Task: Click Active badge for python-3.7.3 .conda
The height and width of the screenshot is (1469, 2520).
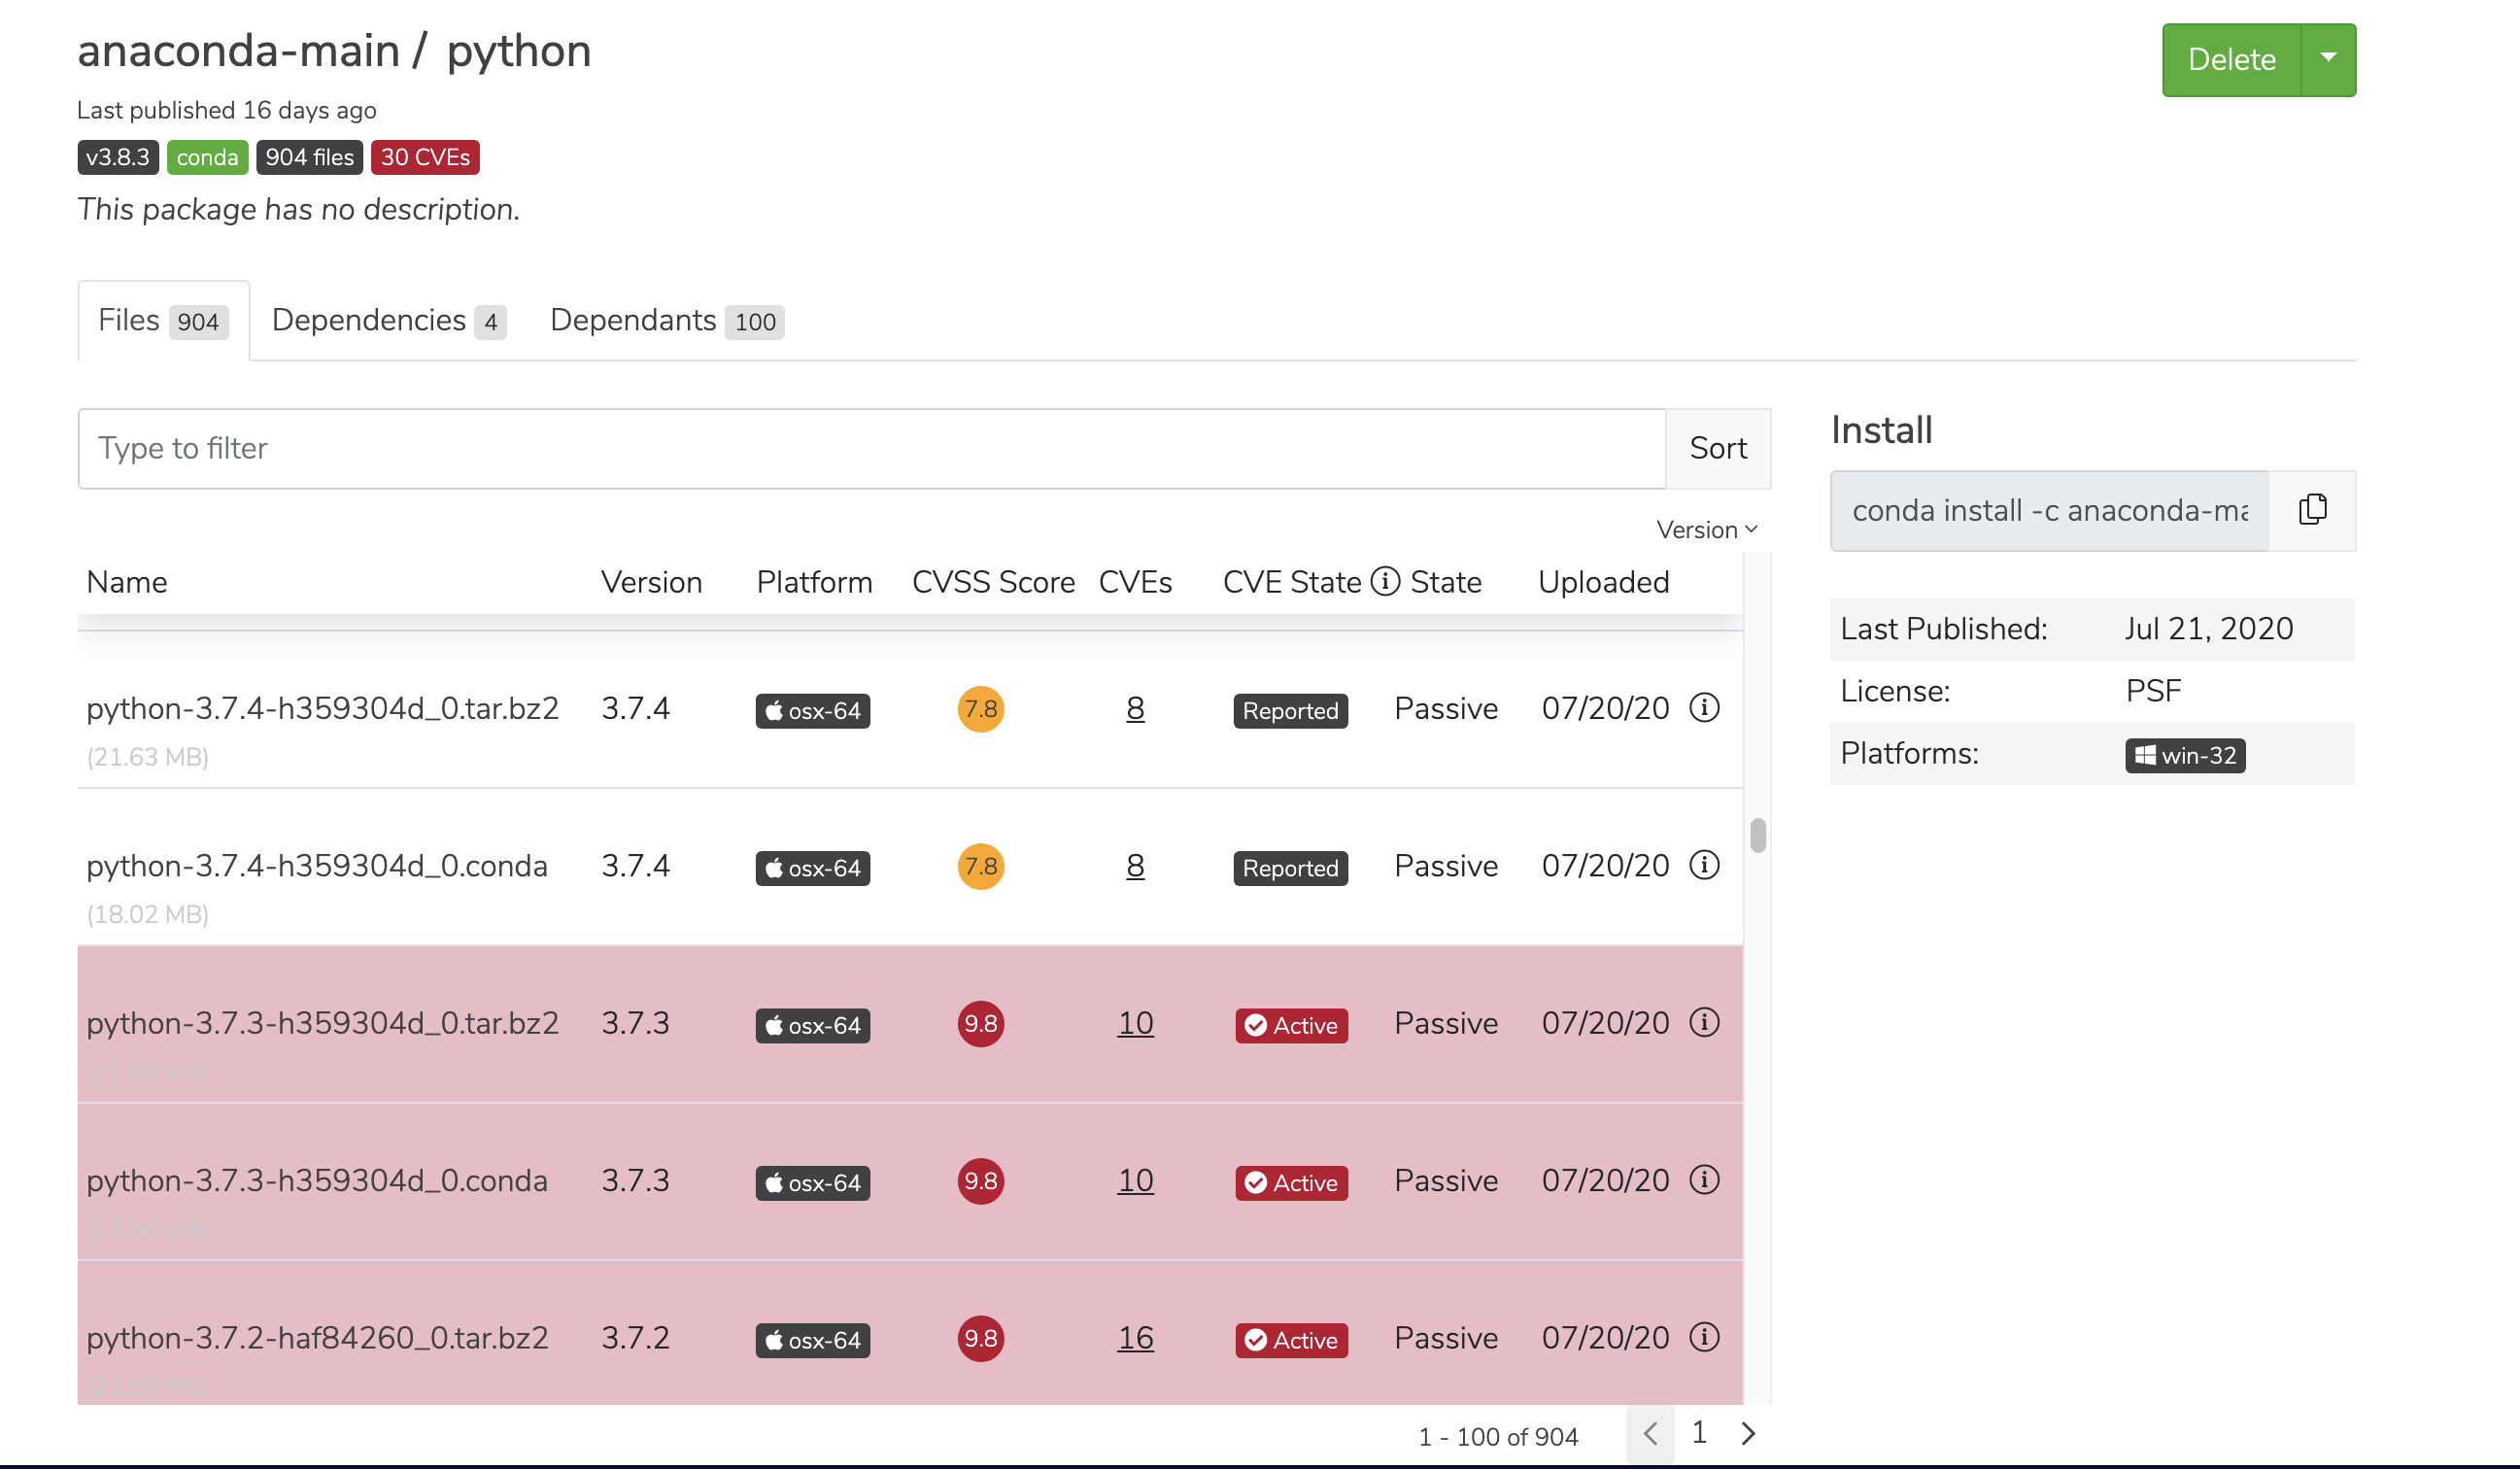Action: coord(1291,1183)
